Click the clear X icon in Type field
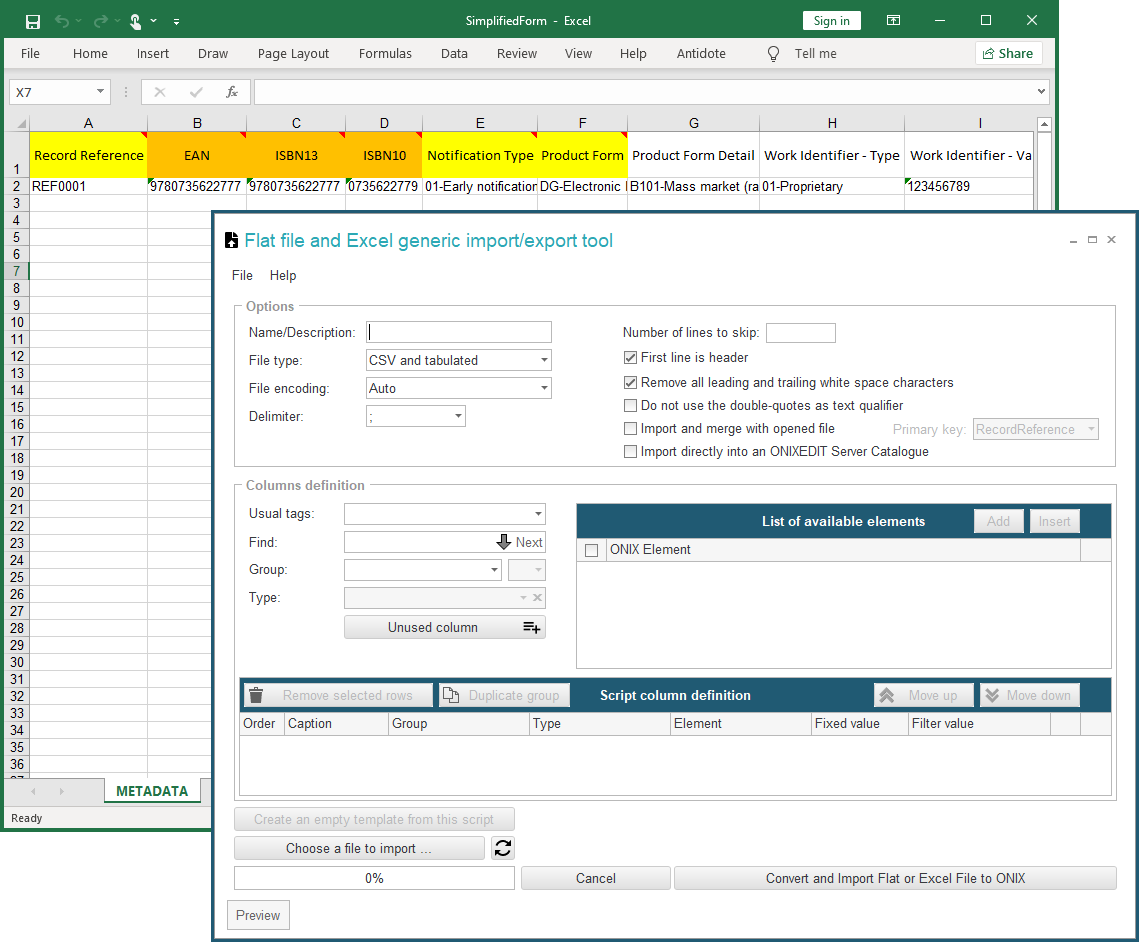 (x=537, y=598)
